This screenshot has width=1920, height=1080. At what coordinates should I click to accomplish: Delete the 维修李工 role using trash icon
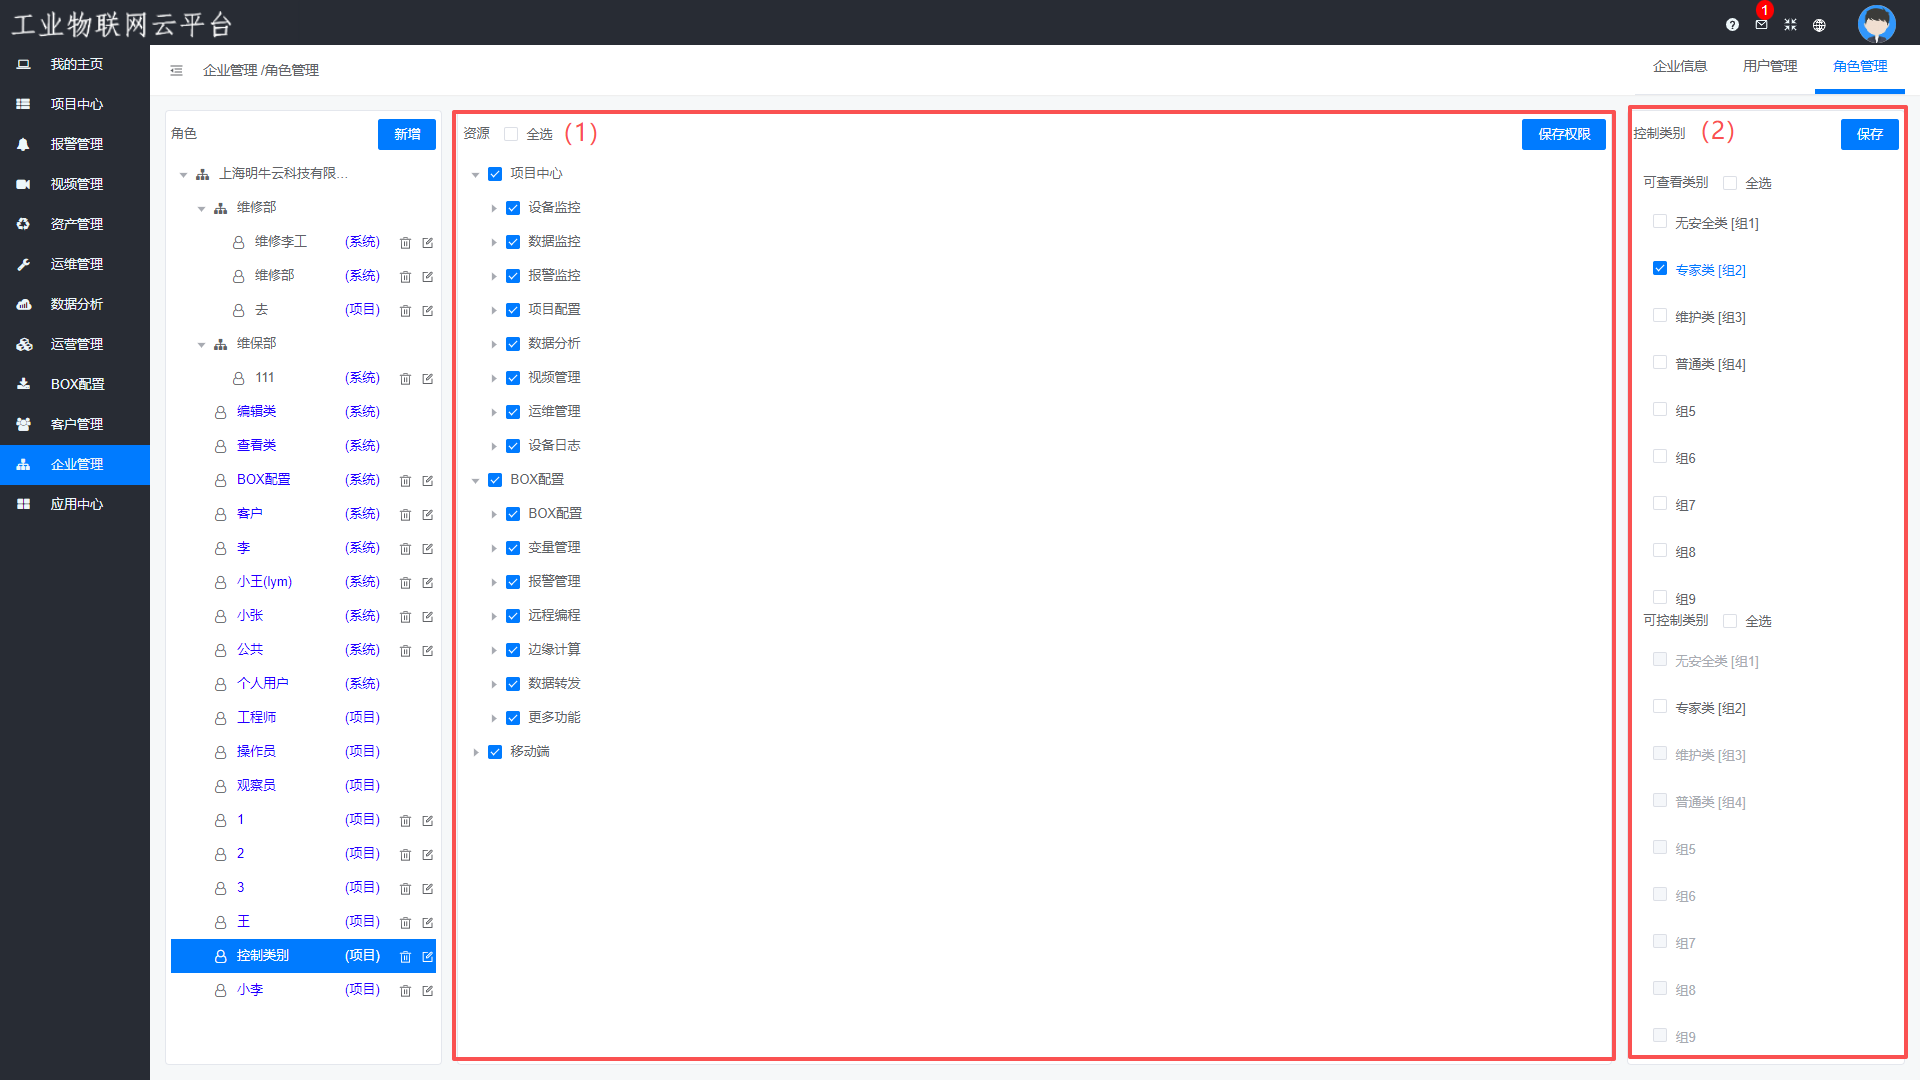pyautogui.click(x=405, y=243)
